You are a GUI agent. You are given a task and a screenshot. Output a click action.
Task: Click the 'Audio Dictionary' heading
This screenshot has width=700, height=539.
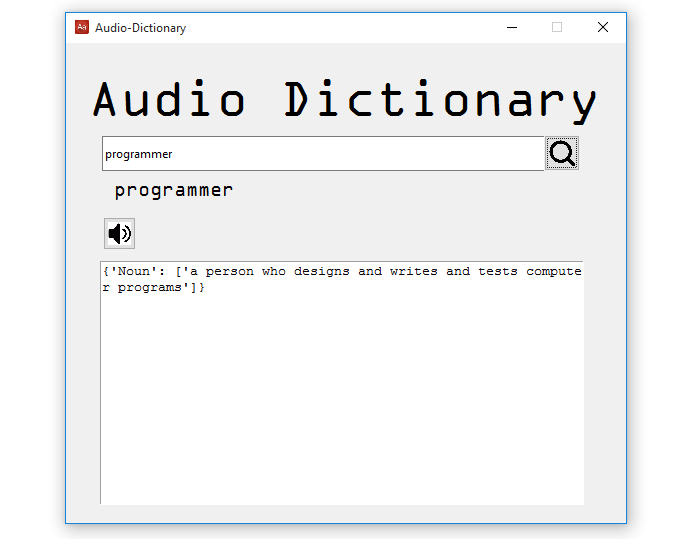345,100
